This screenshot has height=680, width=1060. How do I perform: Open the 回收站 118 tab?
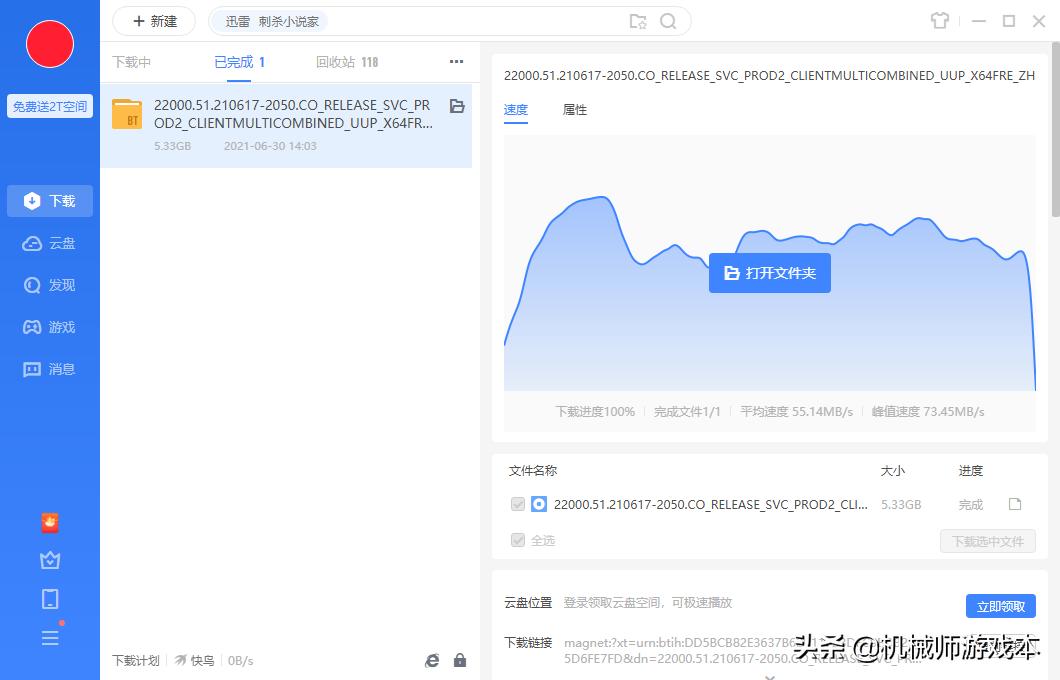coord(347,61)
